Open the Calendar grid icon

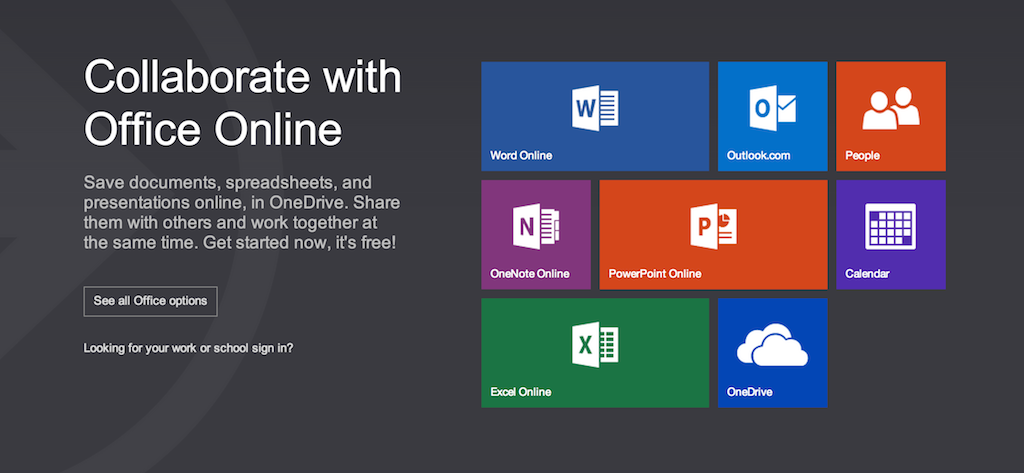click(x=891, y=226)
